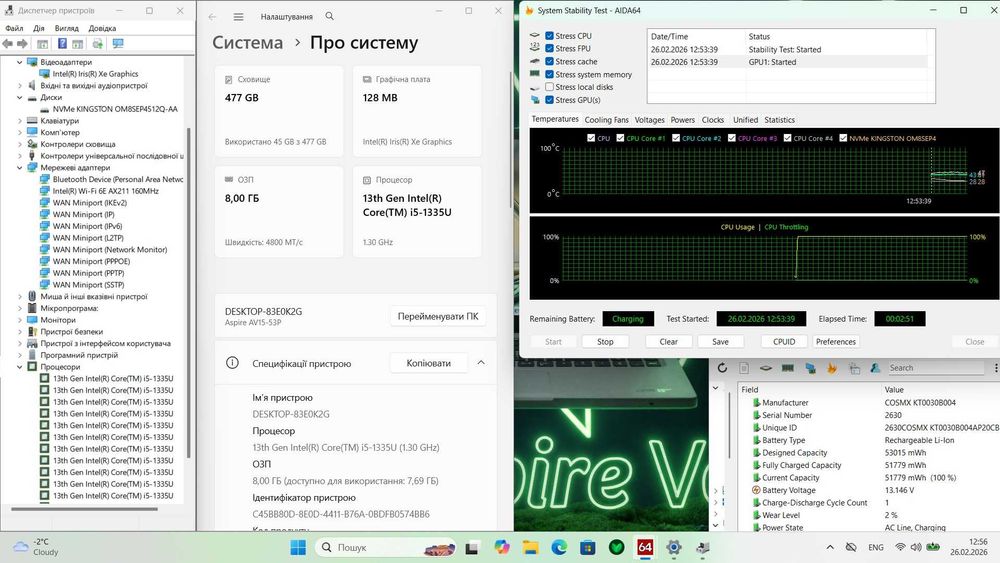
Task: Click the Копіювати button
Action: tap(429, 363)
